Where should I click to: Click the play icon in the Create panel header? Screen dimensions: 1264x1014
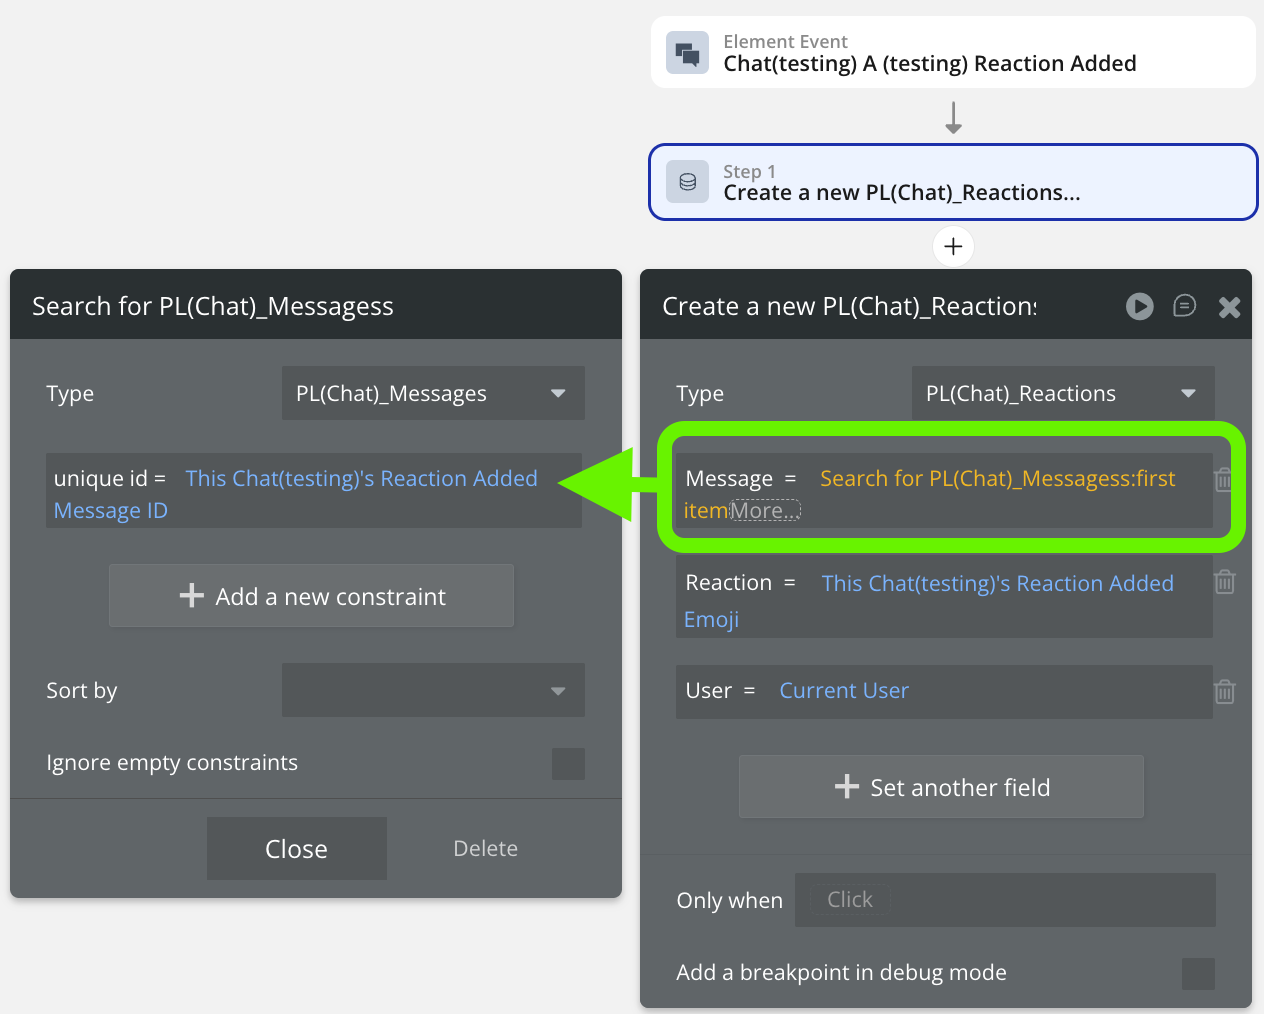[x=1139, y=306]
